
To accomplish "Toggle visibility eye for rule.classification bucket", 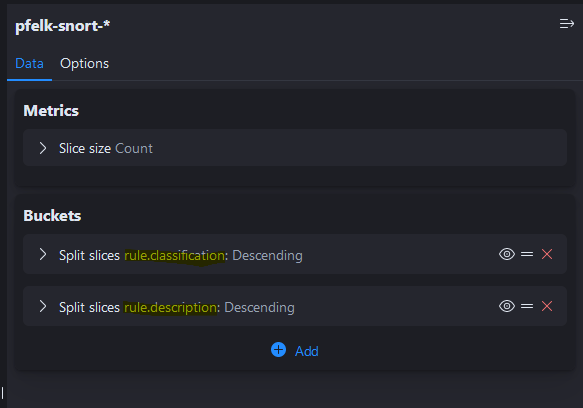I will pyautogui.click(x=507, y=254).
